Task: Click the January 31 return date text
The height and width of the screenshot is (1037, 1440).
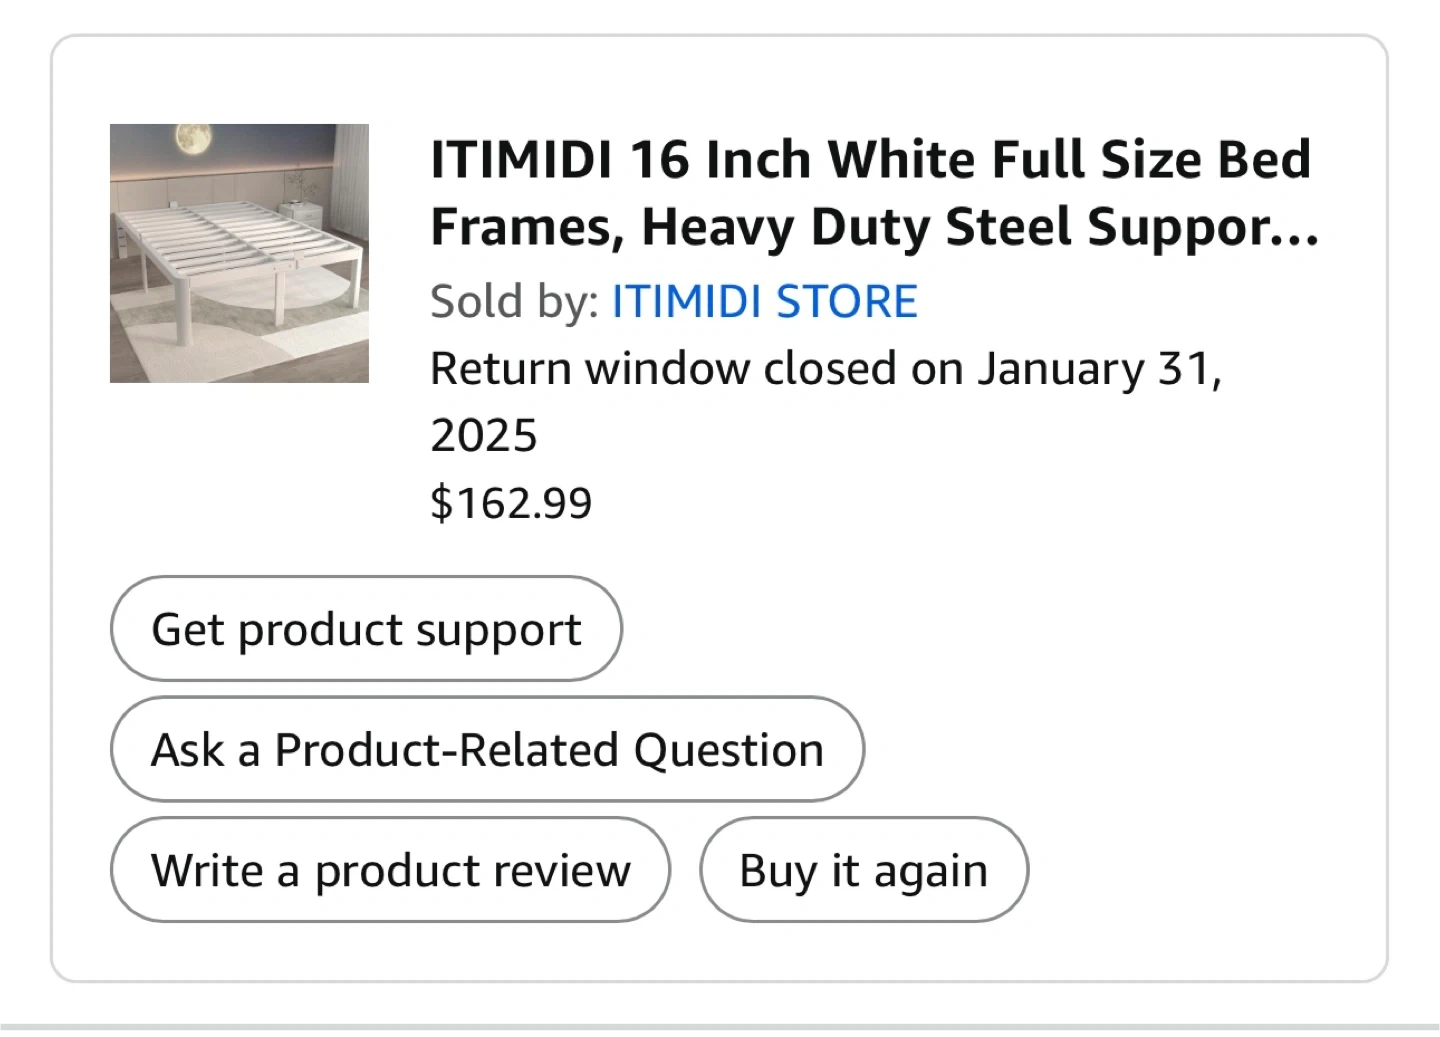Action: click(1098, 369)
